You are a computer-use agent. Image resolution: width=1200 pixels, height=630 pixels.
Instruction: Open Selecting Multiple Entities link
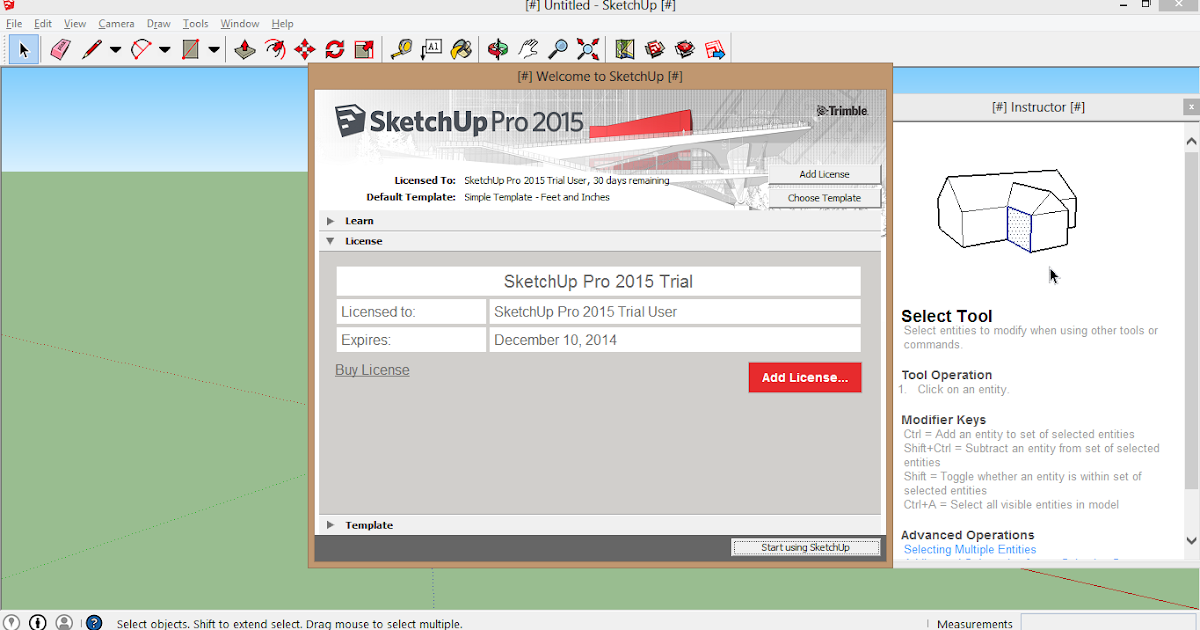[x=970, y=550]
